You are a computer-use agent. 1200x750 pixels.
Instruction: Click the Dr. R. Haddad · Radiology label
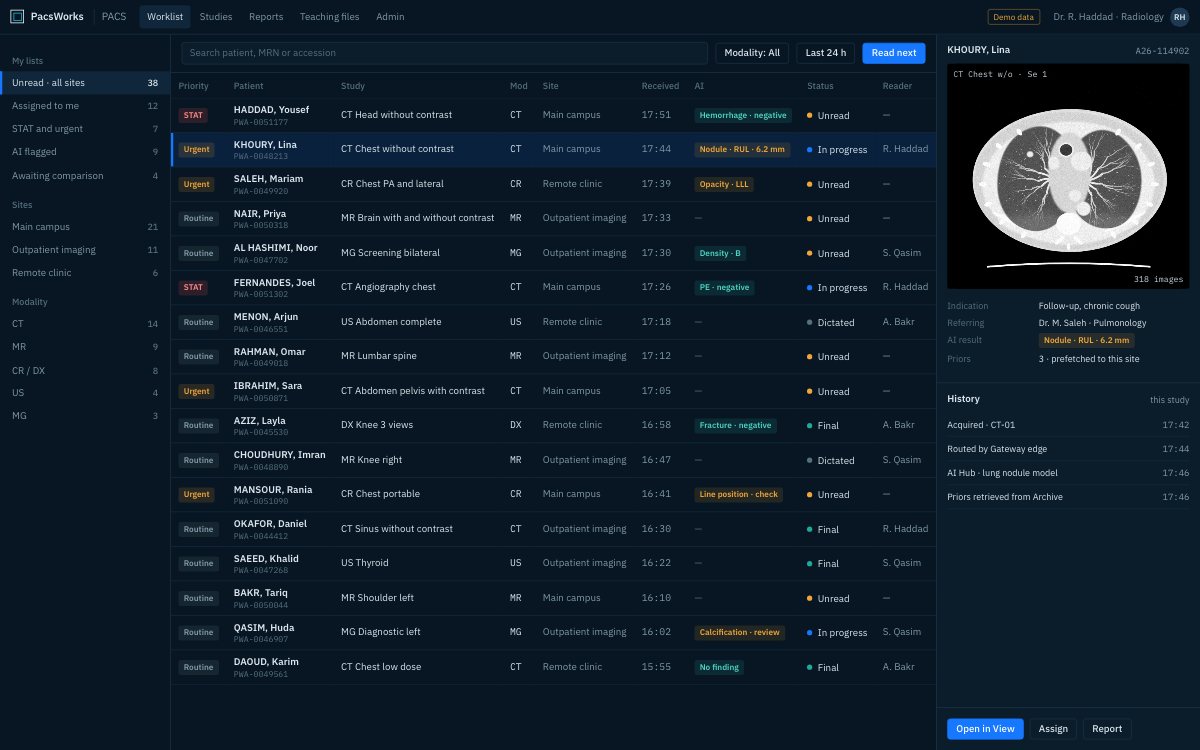tap(1108, 17)
